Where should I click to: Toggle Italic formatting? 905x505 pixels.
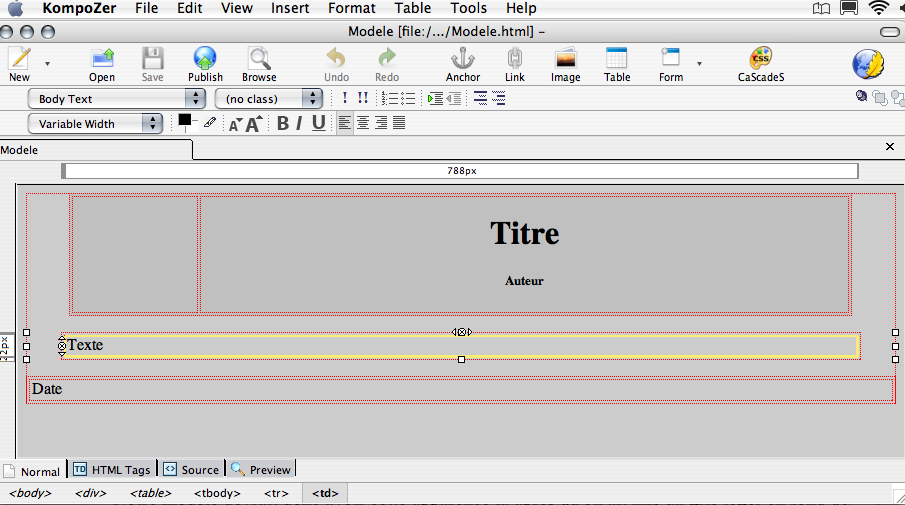(299, 123)
